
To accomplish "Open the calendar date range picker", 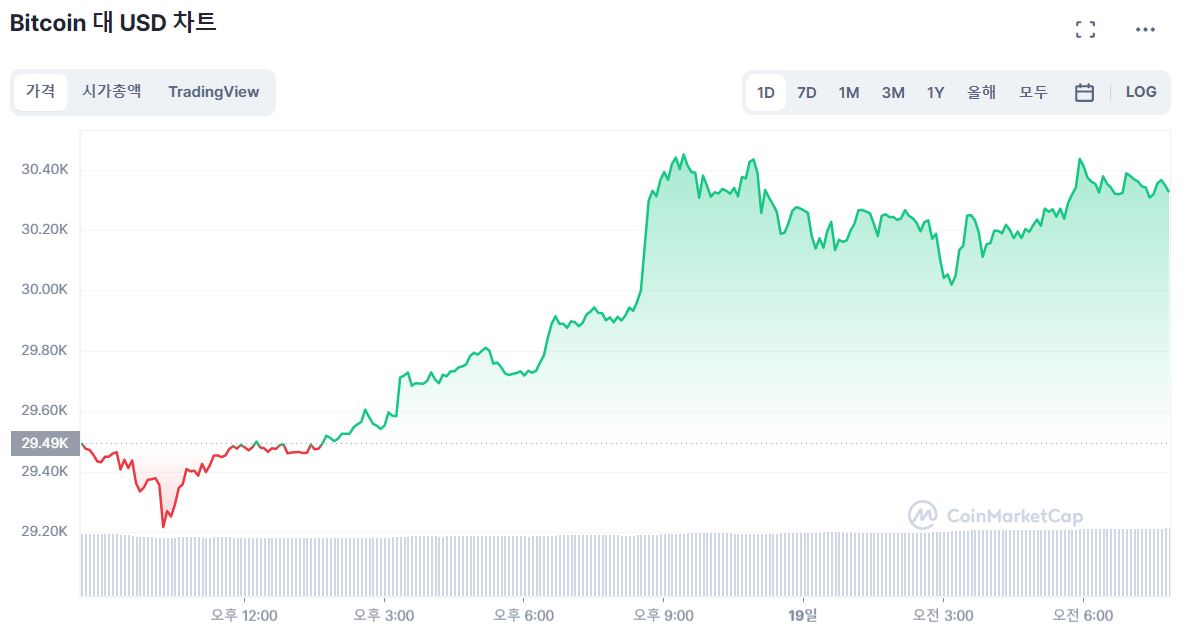I will click(x=1084, y=92).
